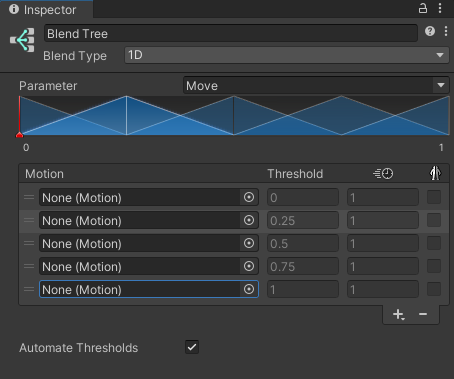Pick motion for threshold 0 row

click(x=249, y=197)
